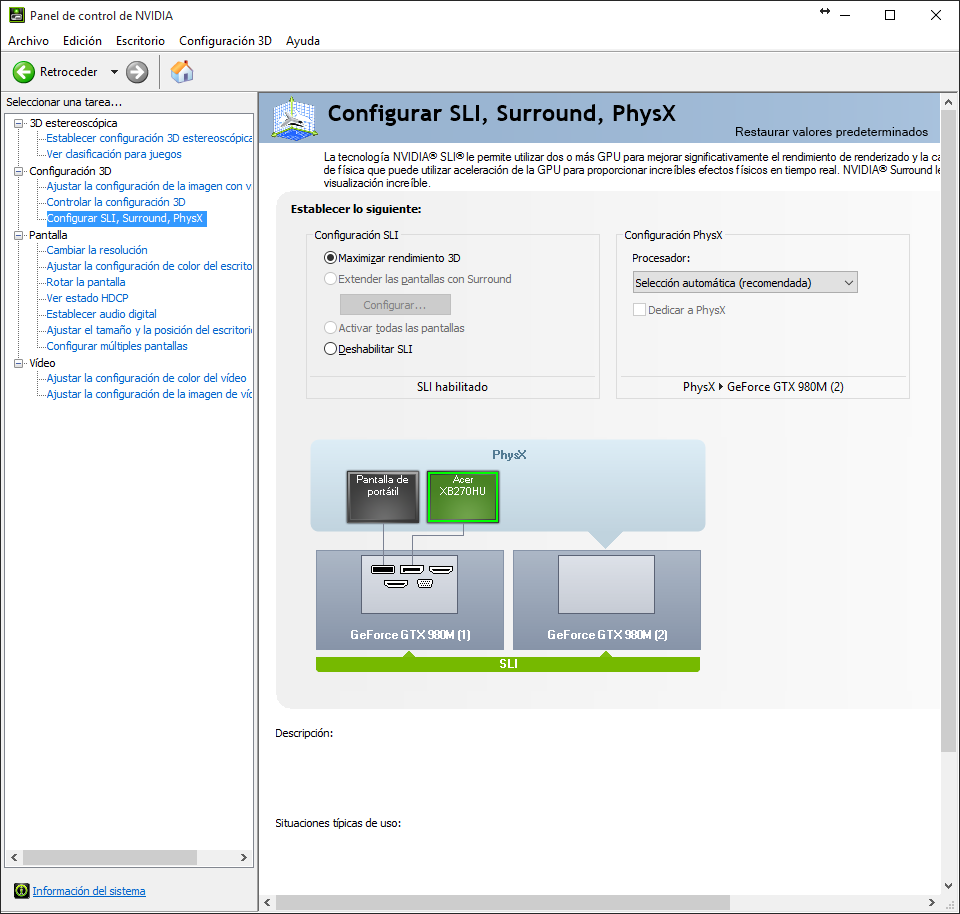Collapse the Vídeo tree node
960x914 pixels.
point(18,363)
